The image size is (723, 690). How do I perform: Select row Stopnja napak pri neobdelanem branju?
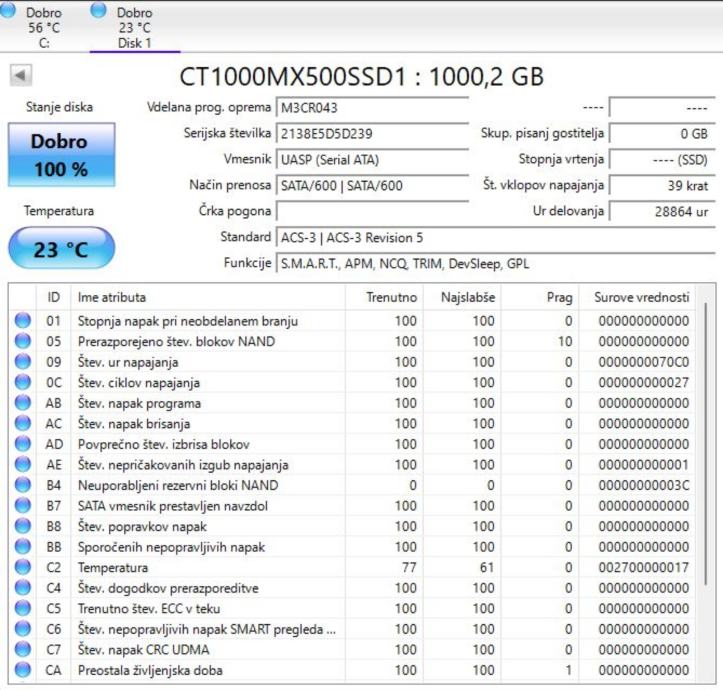352,321
